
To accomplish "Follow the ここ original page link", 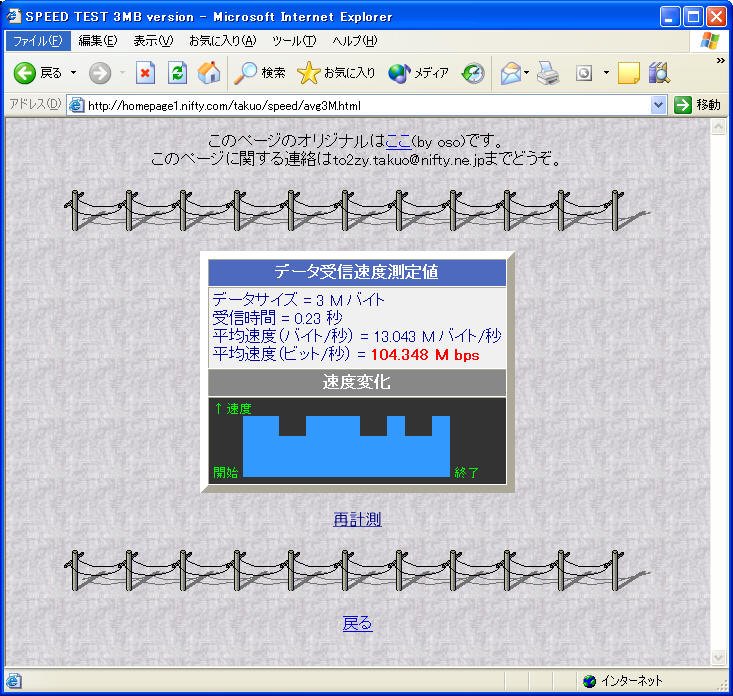I will click(397, 141).
